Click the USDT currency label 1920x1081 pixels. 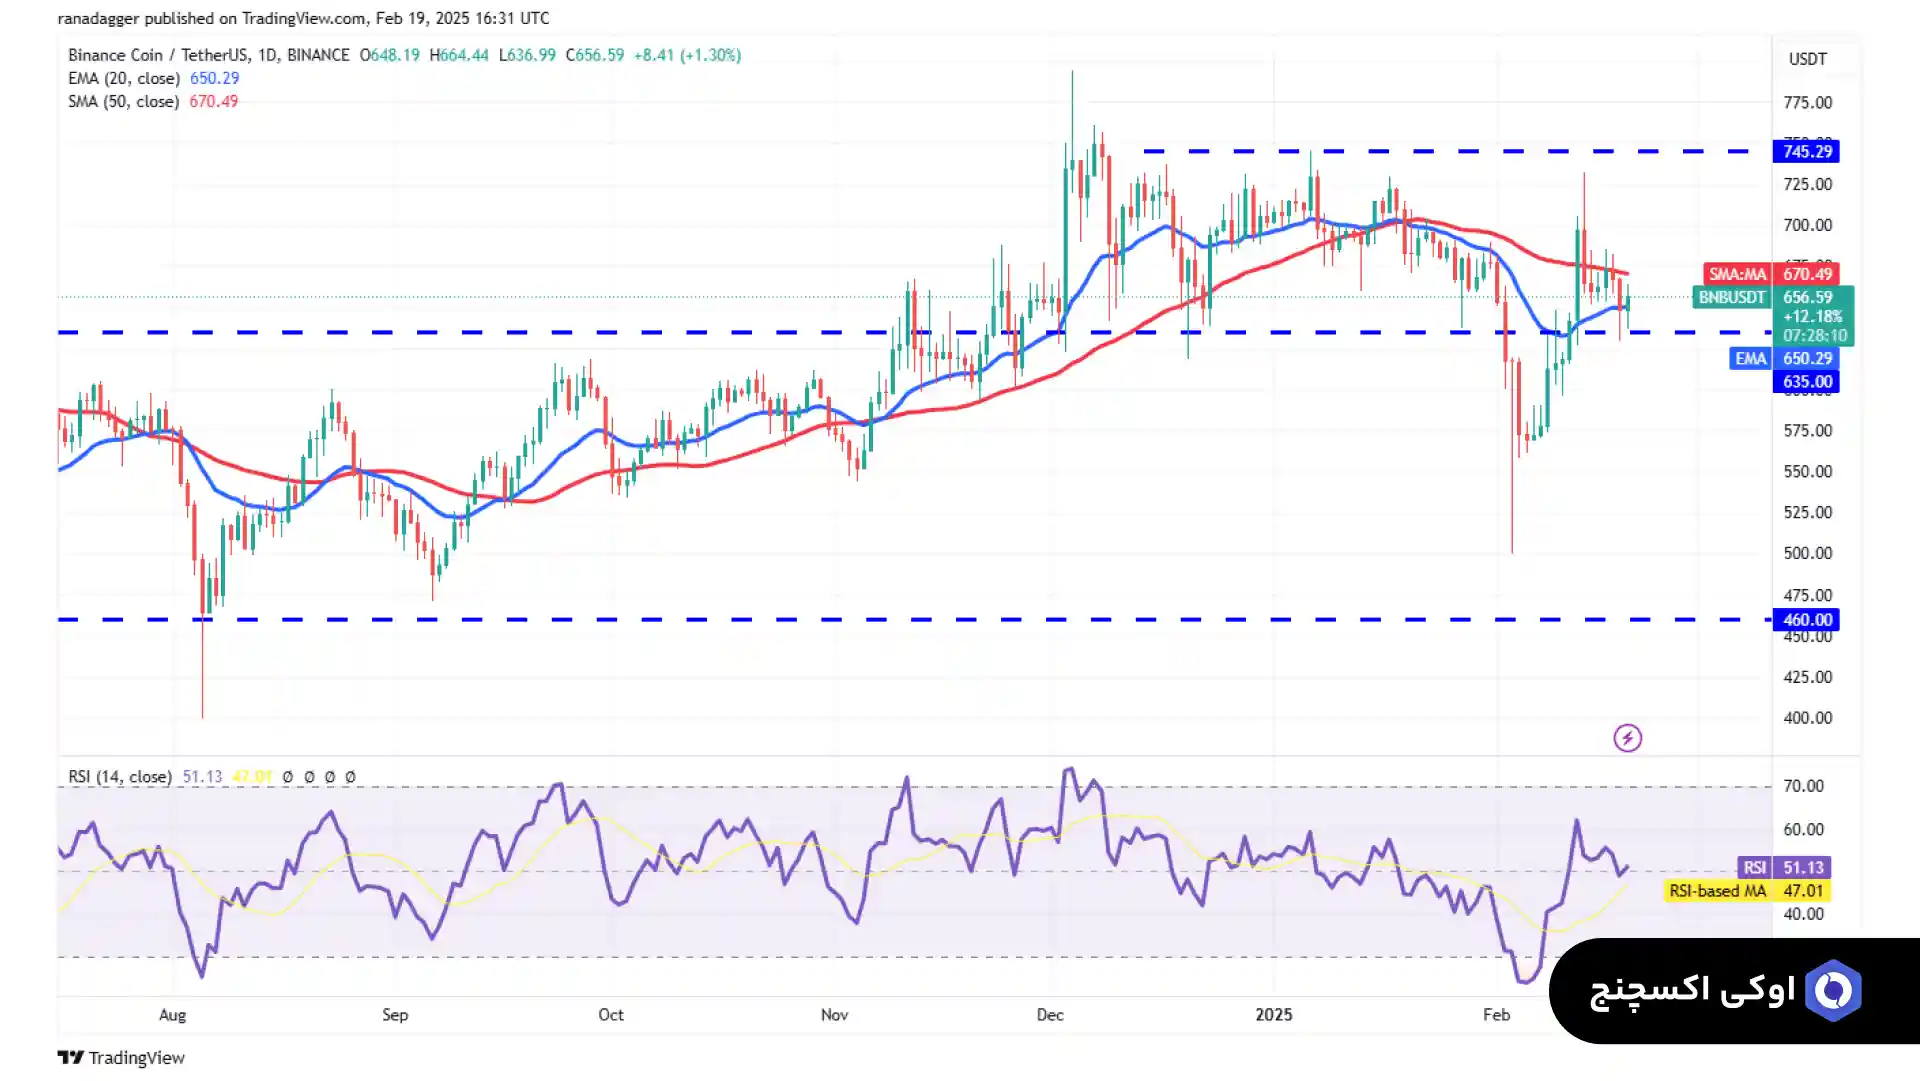pyautogui.click(x=1807, y=59)
